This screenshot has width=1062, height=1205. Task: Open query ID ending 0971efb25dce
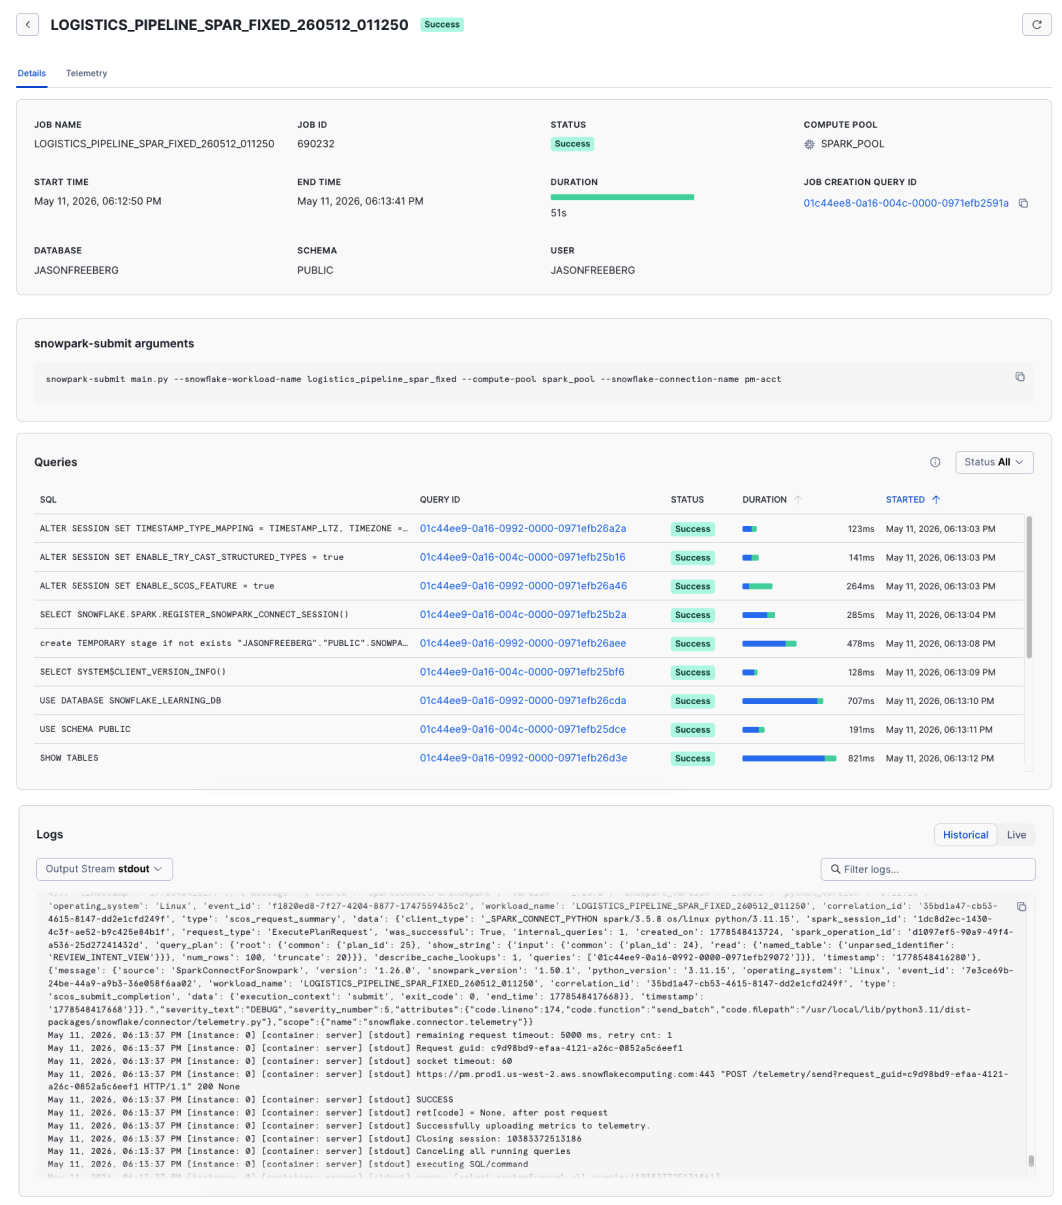[x=523, y=730]
